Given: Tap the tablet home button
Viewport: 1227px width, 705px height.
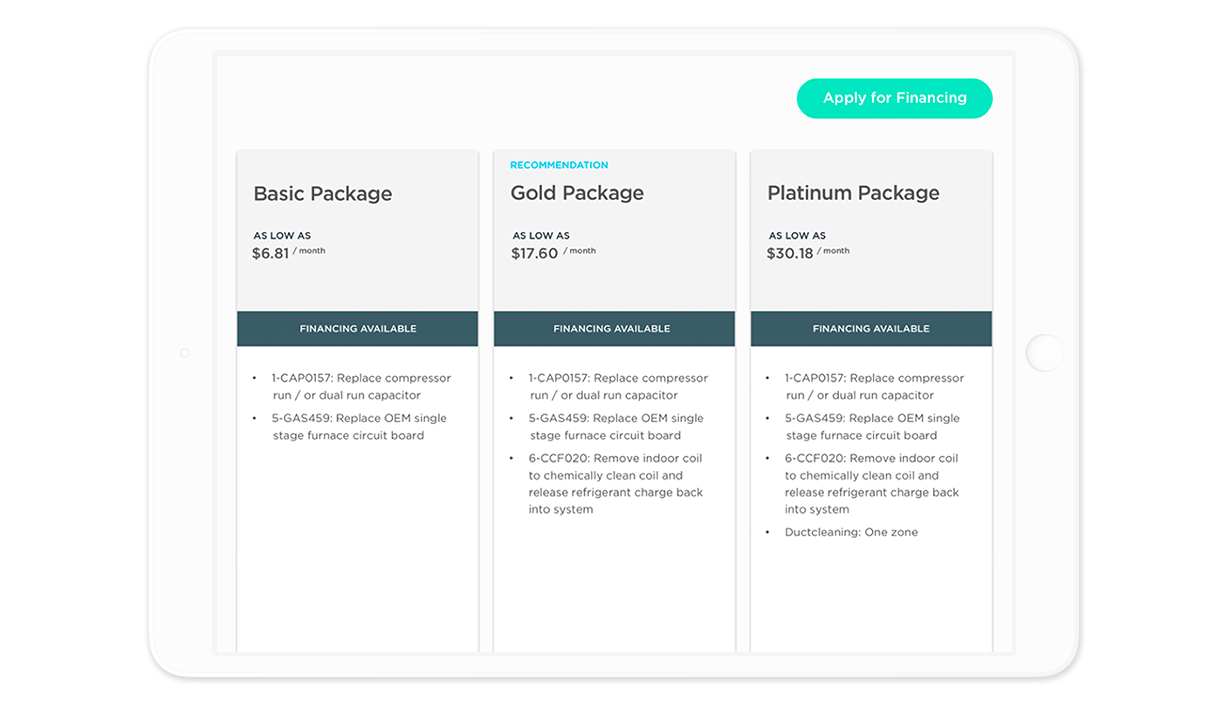Looking at the screenshot, I should (1044, 353).
